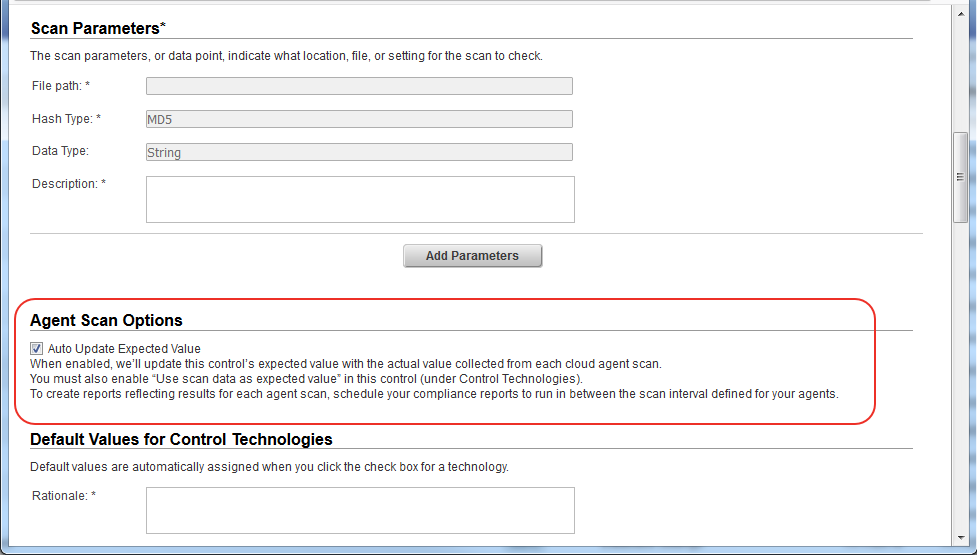Click the Description label
The width and height of the screenshot is (977, 555).
click(65, 184)
